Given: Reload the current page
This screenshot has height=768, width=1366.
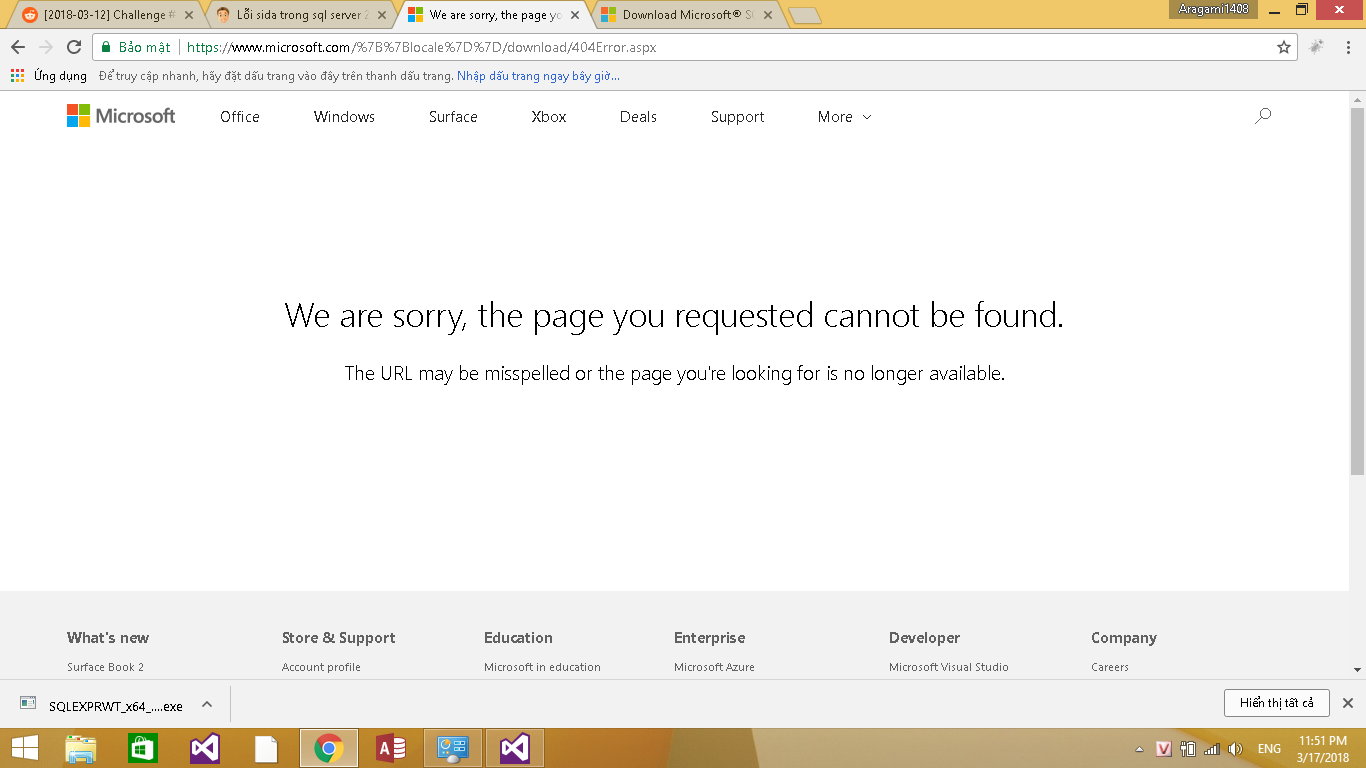Looking at the screenshot, I should point(74,47).
